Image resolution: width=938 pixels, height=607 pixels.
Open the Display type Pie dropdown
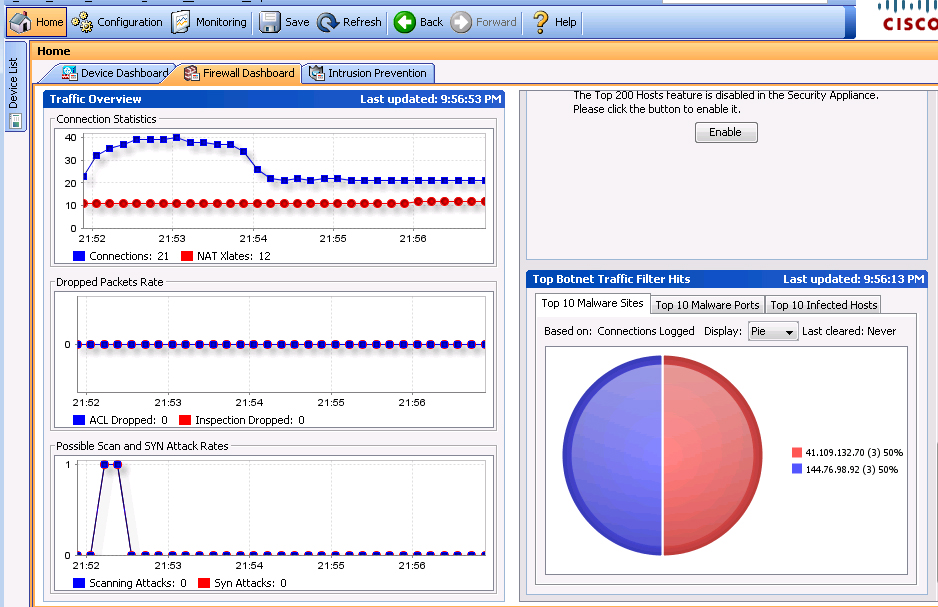tap(773, 331)
